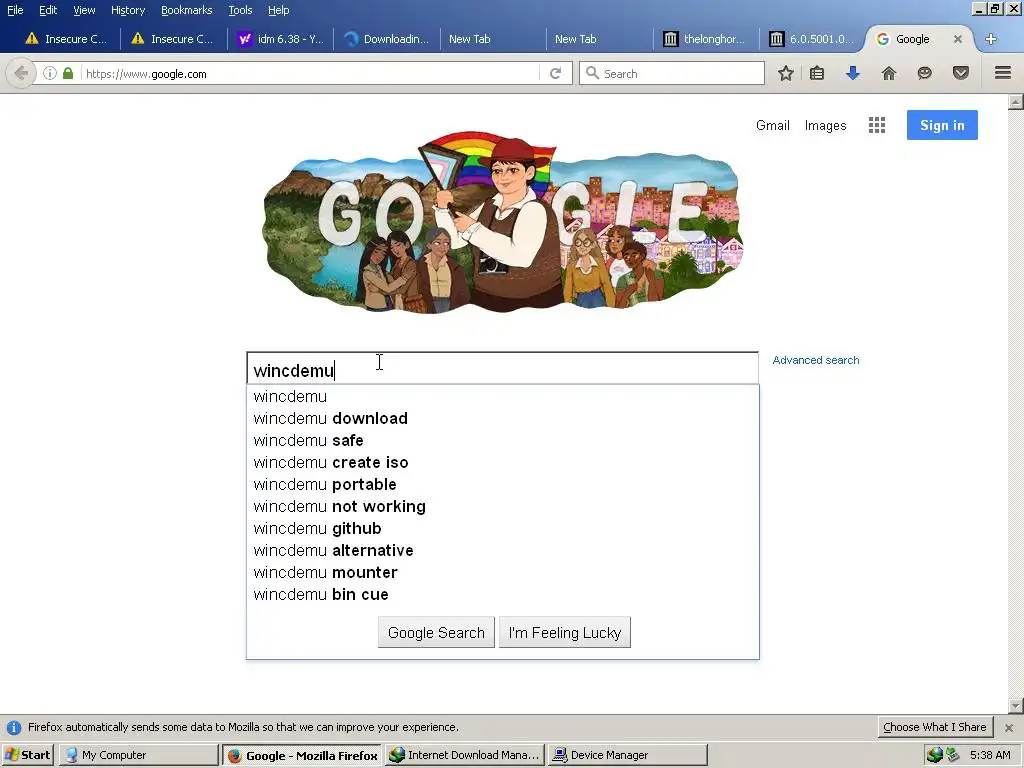Select 'wincdemu create iso' suggestion
The width and height of the screenshot is (1024, 768).
point(503,462)
